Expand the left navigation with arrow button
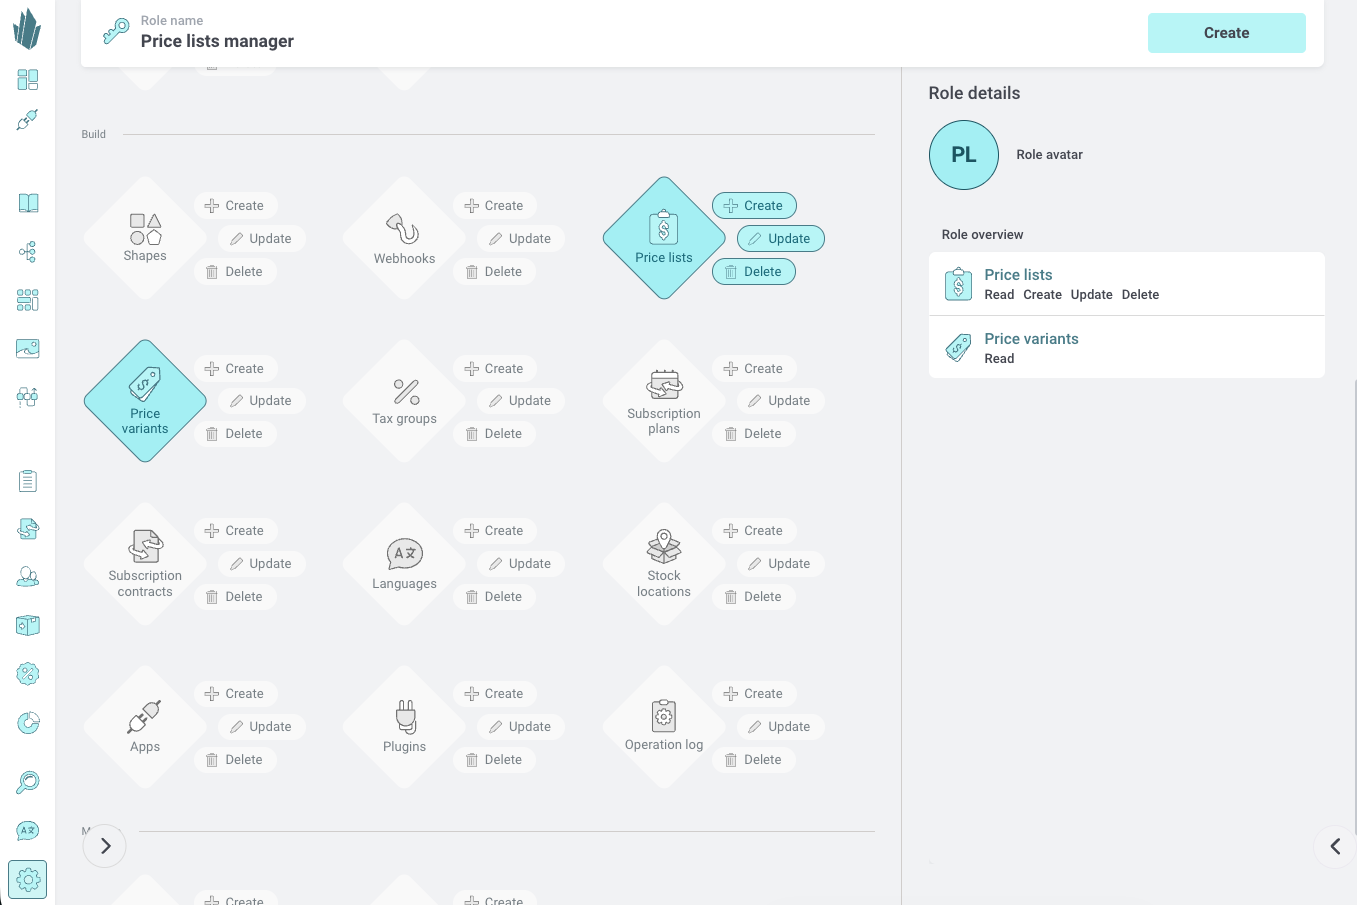Viewport: 1357px width, 905px height. [x=105, y=846]
